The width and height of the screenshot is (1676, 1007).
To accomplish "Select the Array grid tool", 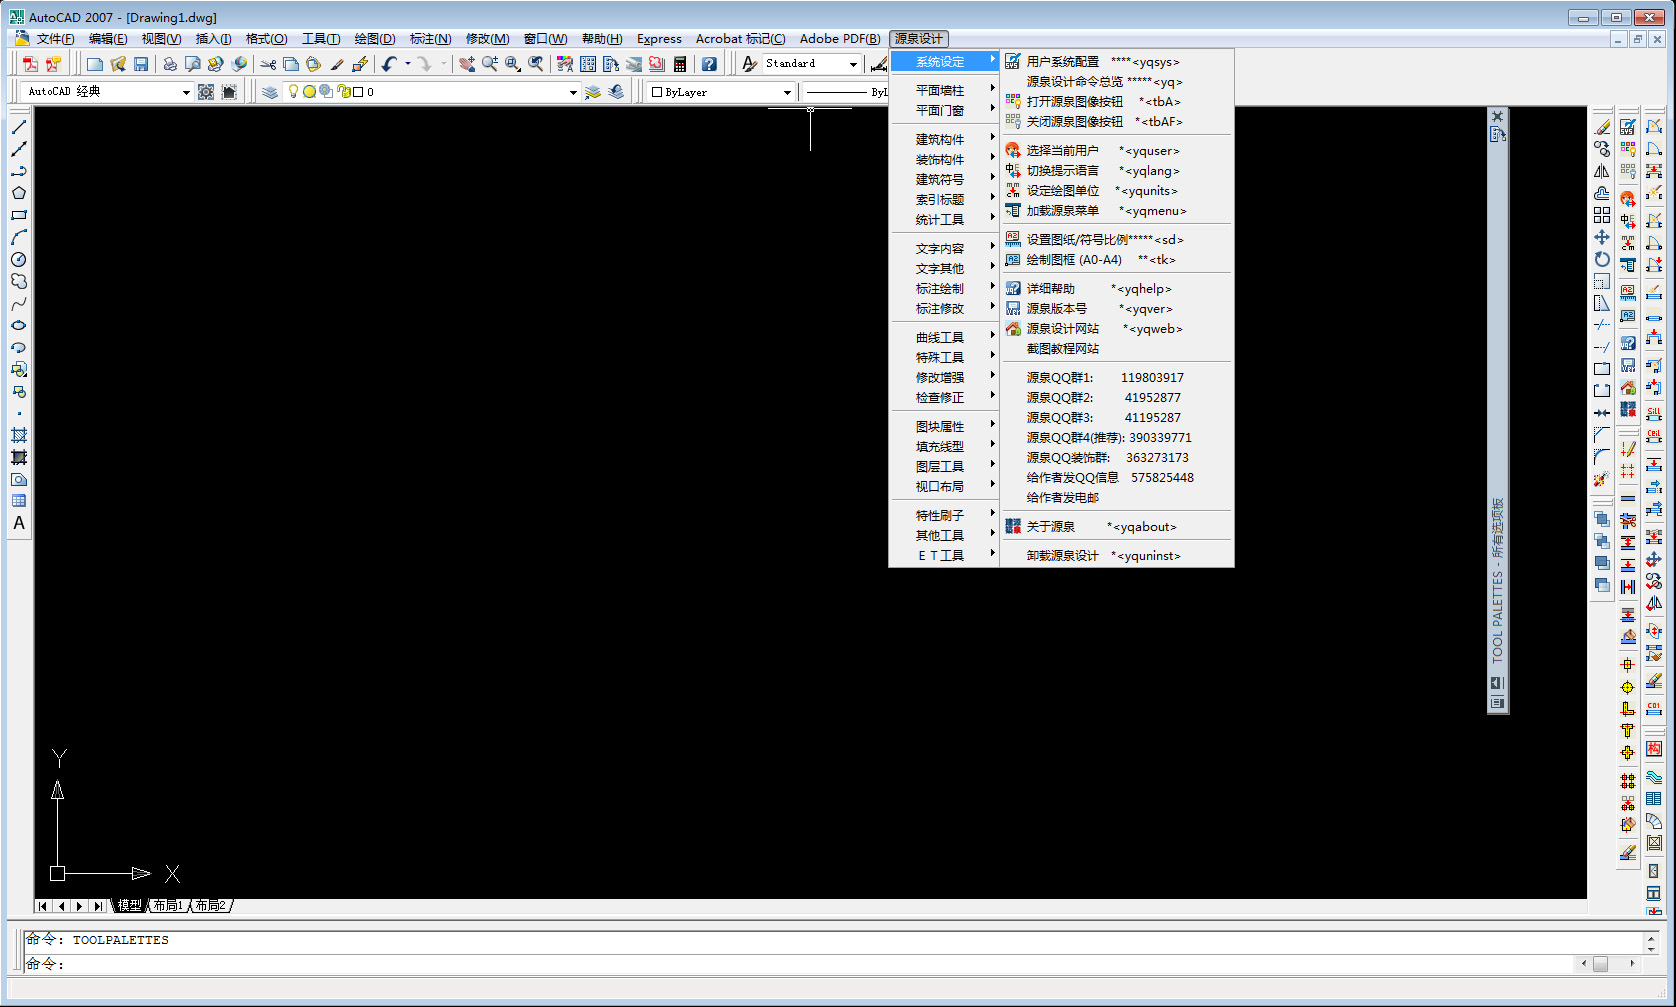I will coord(1602,215).
